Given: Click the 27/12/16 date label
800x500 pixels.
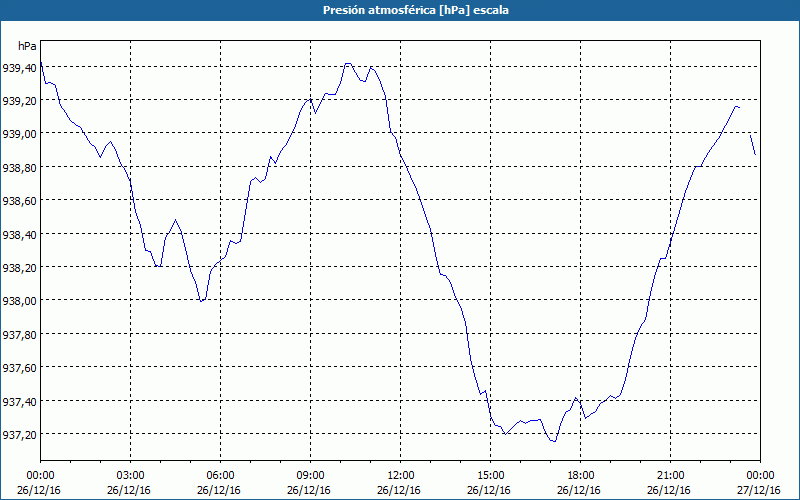Looking at the screenshot, I should pos(759,490).
